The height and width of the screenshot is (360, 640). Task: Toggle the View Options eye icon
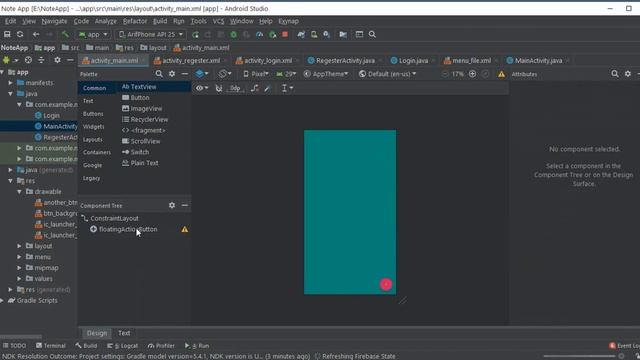coord(202,88)
